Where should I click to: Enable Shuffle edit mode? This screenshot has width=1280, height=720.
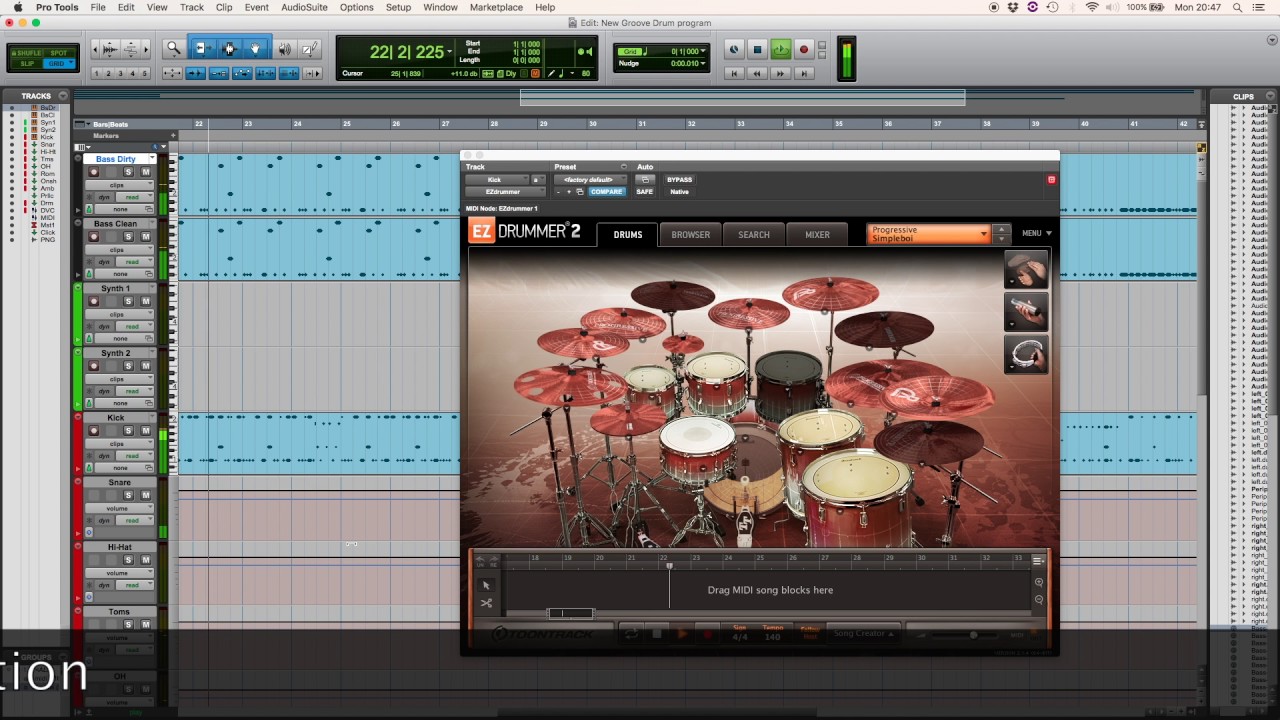(x=25, y=53)
